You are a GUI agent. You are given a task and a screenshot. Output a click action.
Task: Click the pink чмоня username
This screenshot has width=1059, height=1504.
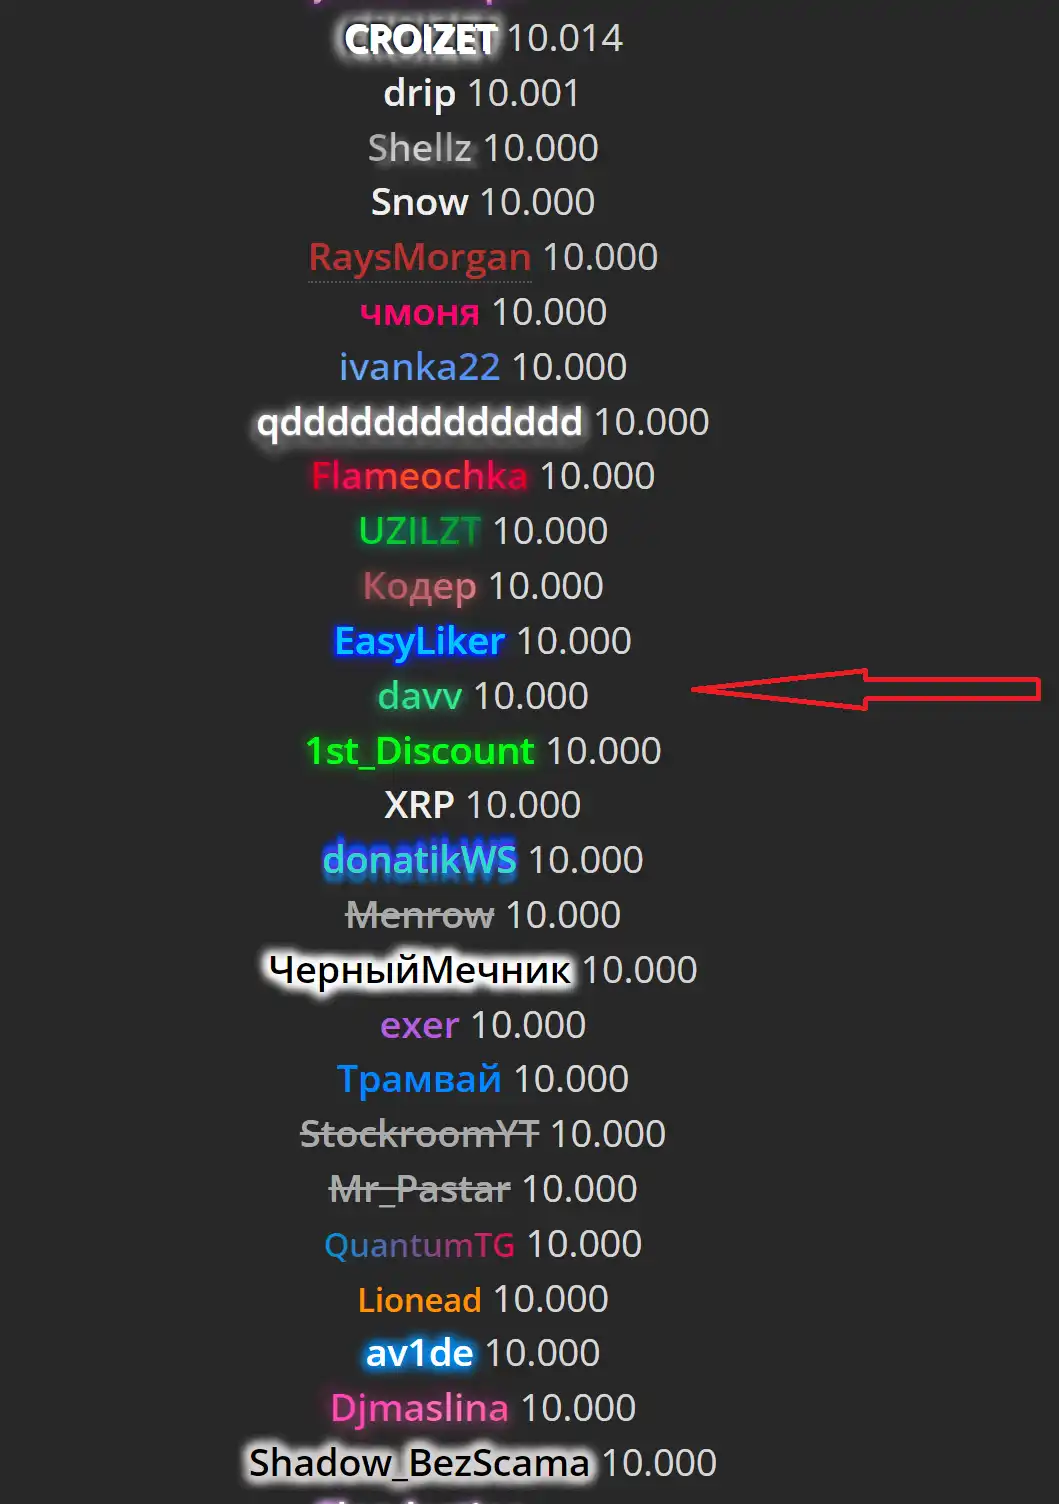click(419, 313)
